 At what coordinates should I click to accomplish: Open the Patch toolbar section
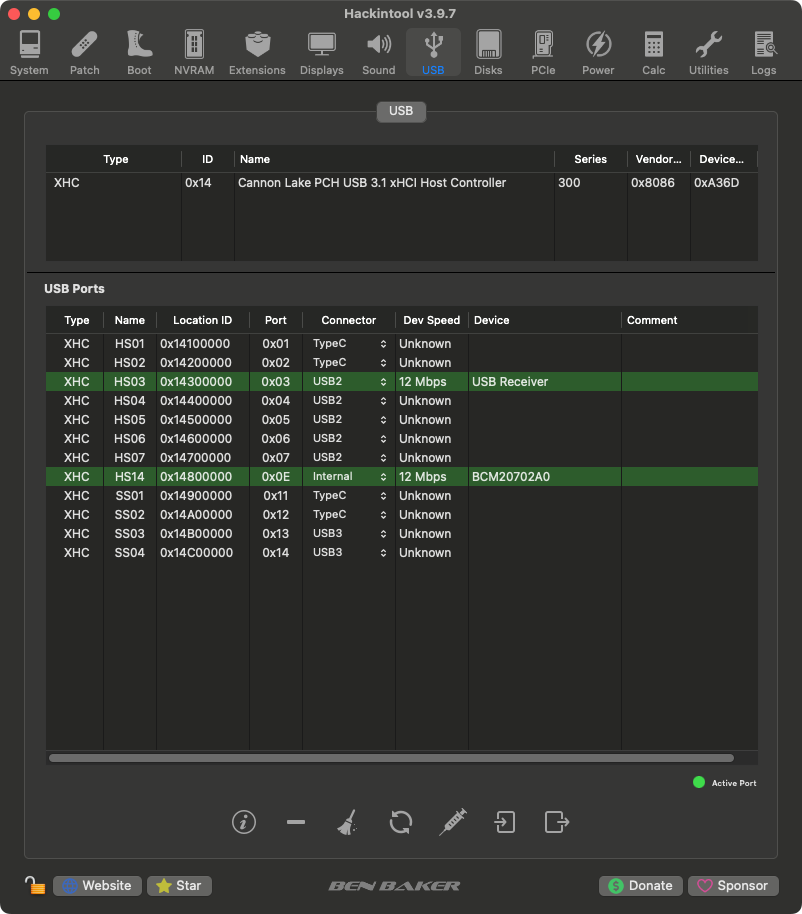[x=85, y=53]
